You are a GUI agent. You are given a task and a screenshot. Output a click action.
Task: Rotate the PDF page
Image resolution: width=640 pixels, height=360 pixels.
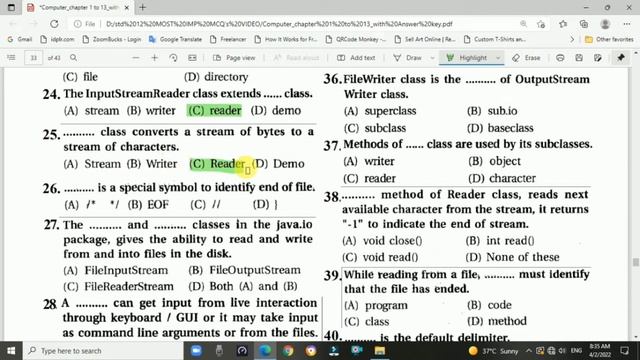(x=173, y=58)
